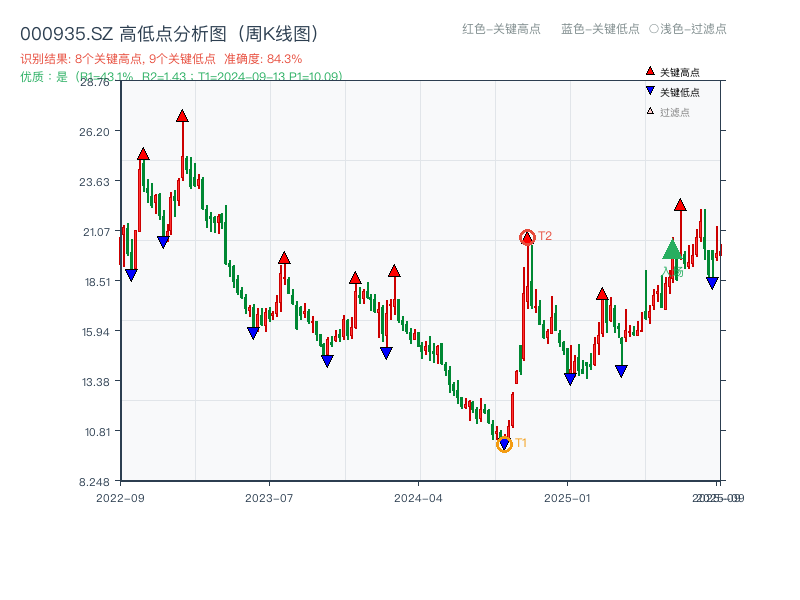Click the 8.248 y-axis label
800x600 pixels.
(x=94, y=482)
